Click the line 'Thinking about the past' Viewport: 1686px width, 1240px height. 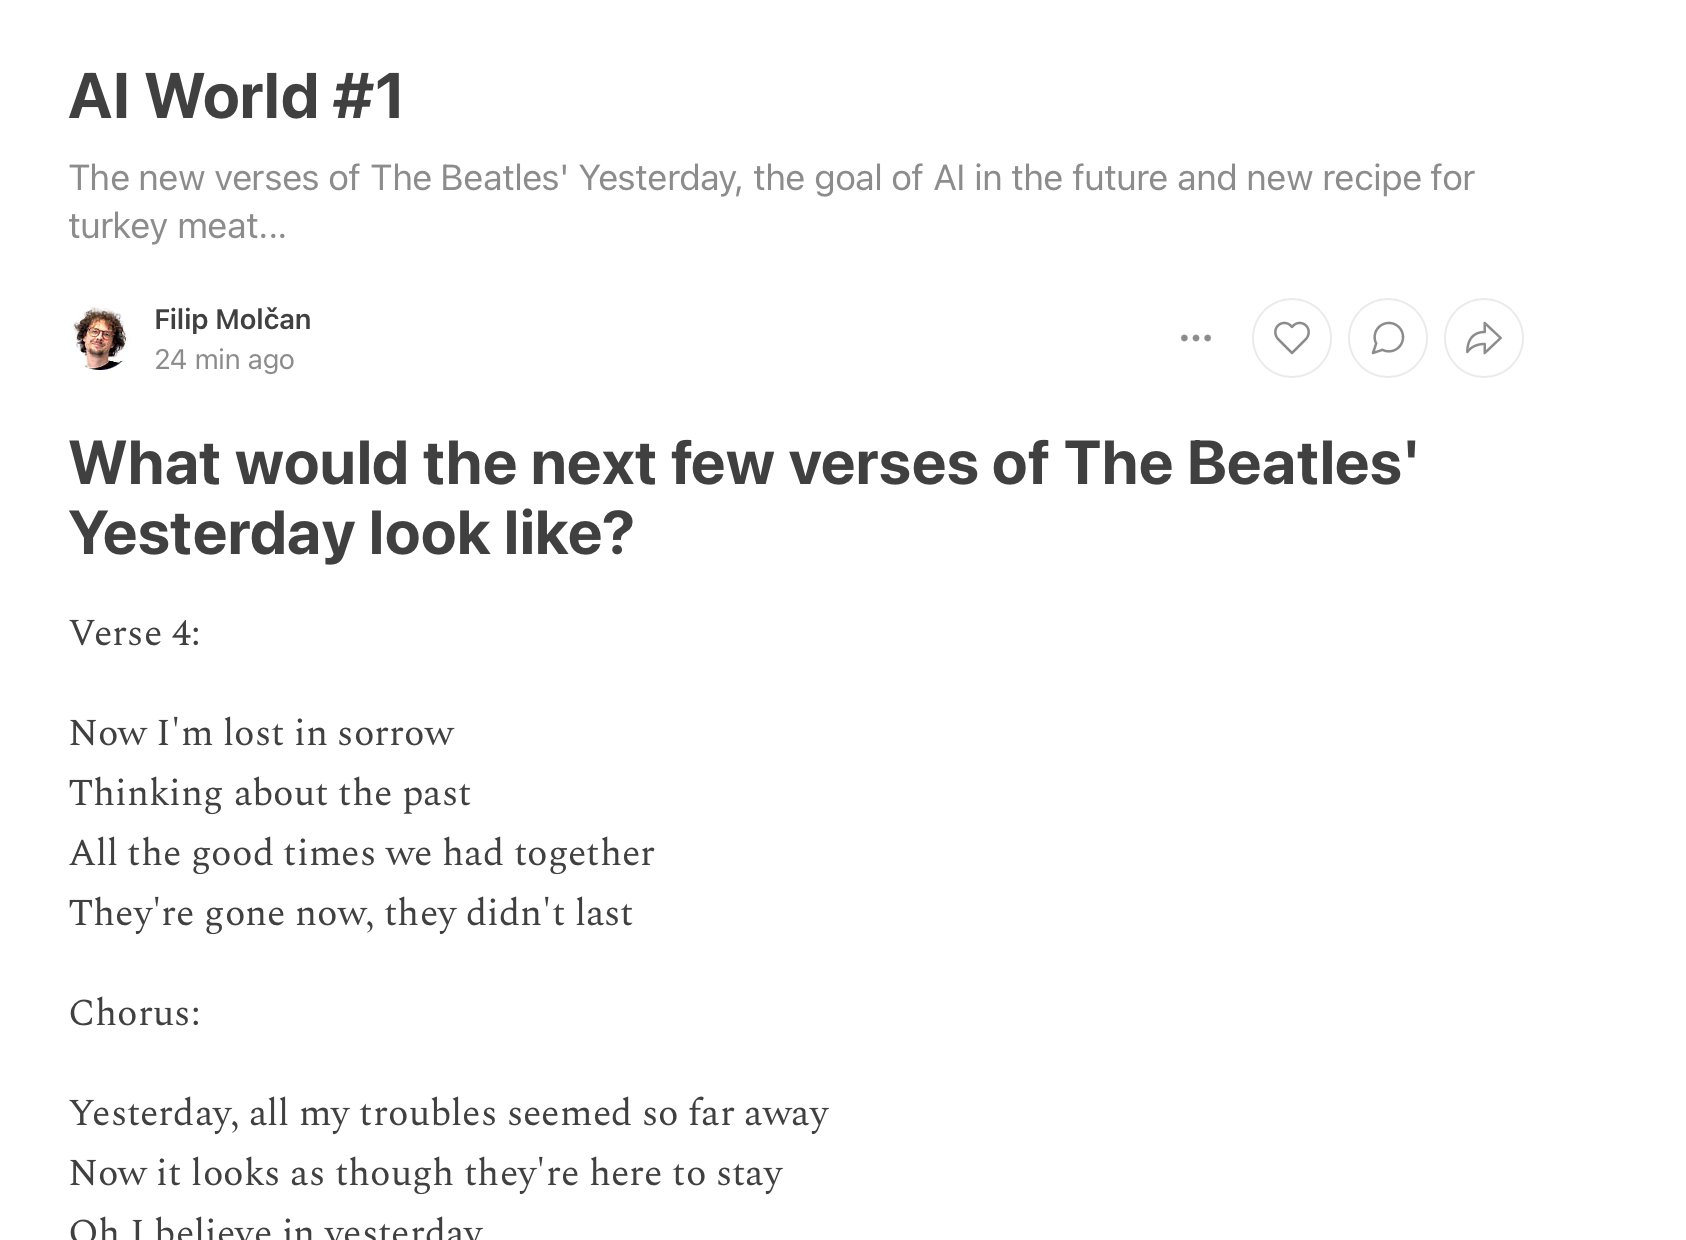tap(269, 793)
